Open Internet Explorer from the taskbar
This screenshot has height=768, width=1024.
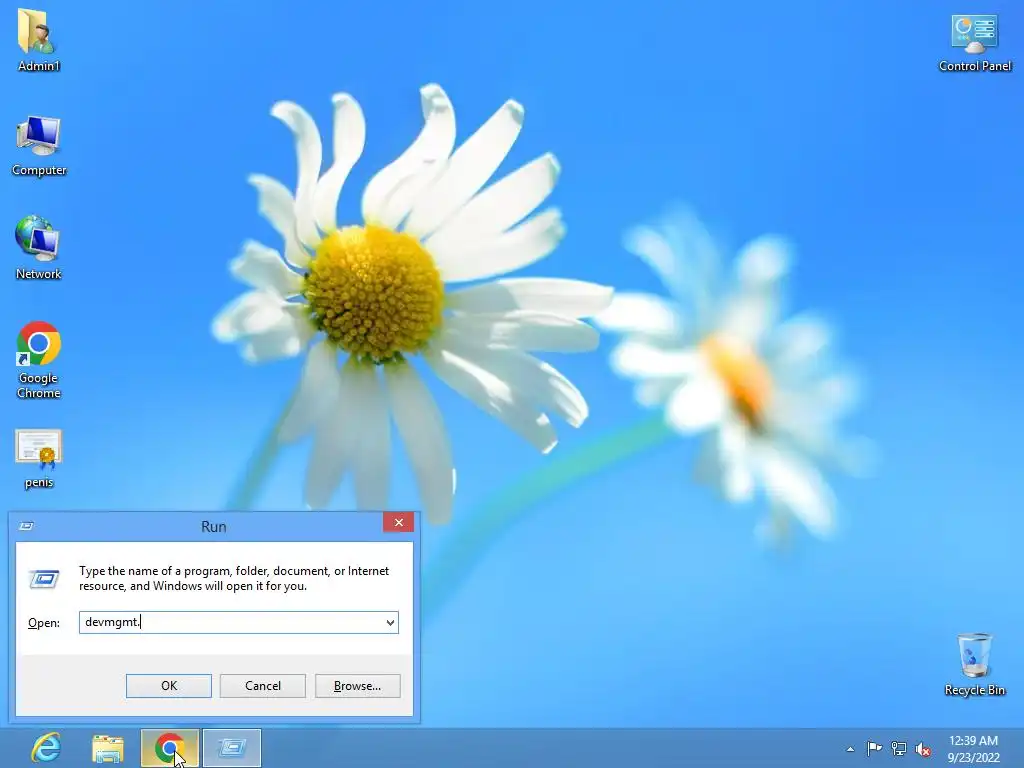tap(46, 748)
